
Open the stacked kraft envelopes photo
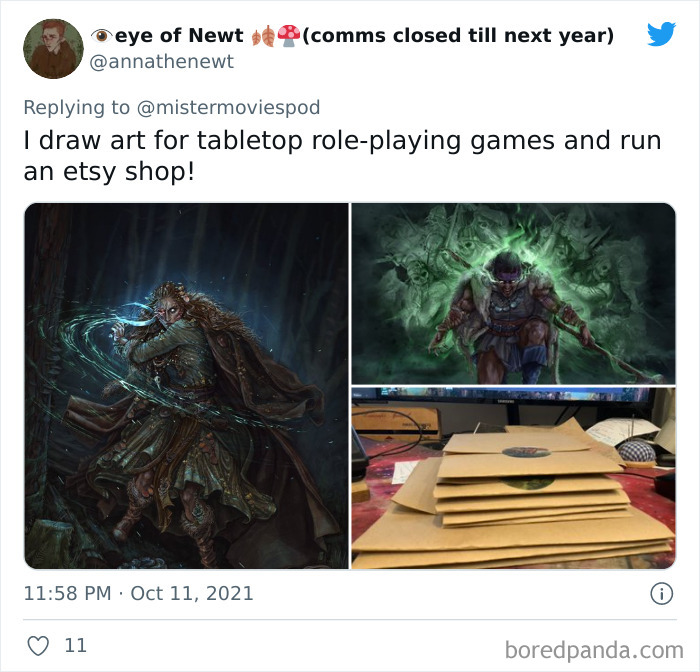(x=513, y=478)
